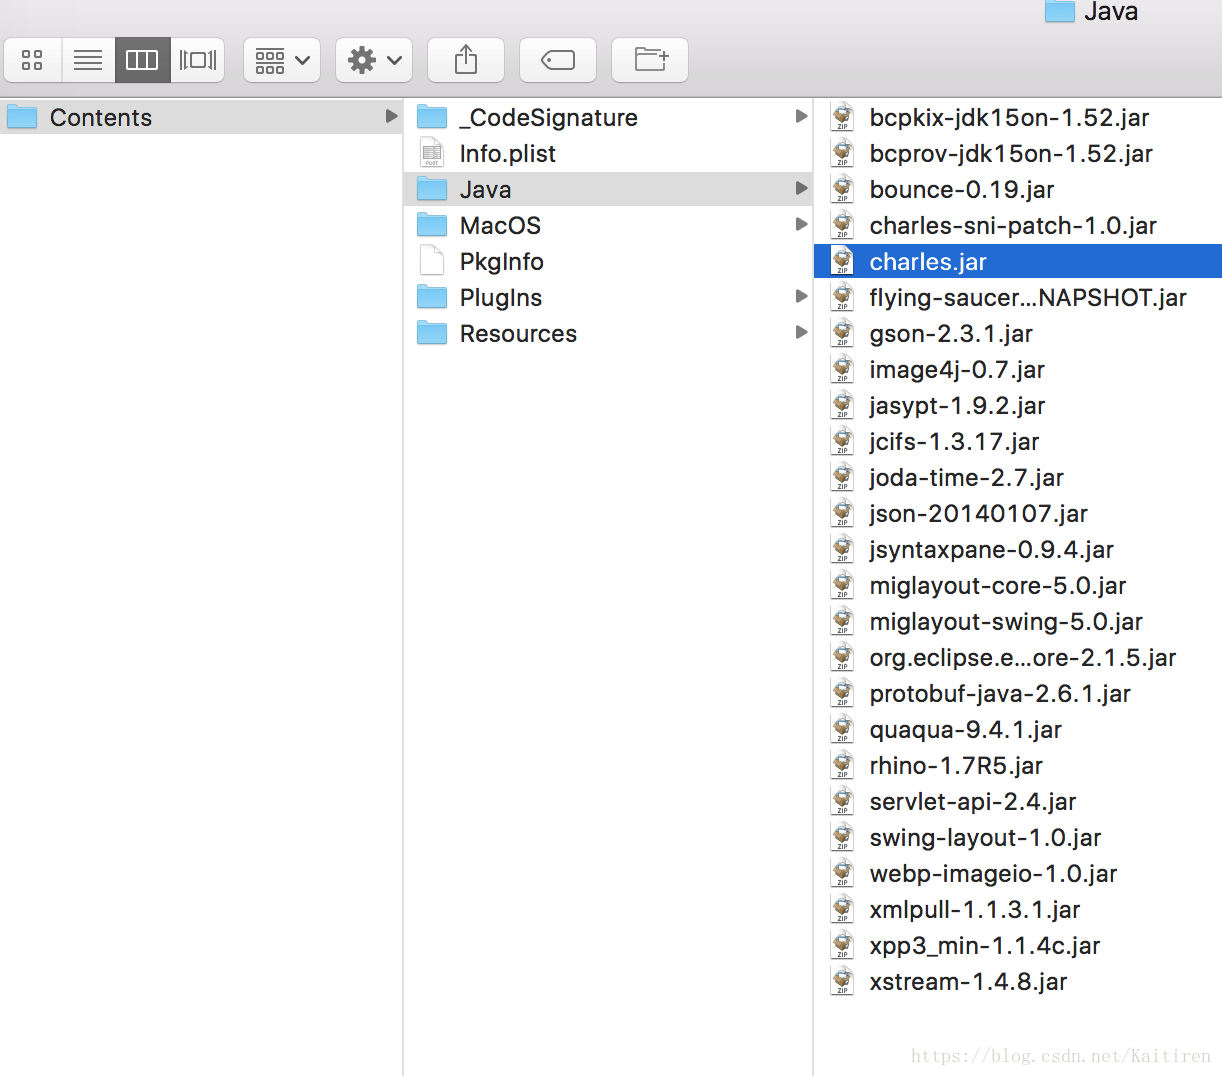Select json-20140107.jar file
Image resolution: width=1222 pixels, height=1076 pixels.
1018,513
